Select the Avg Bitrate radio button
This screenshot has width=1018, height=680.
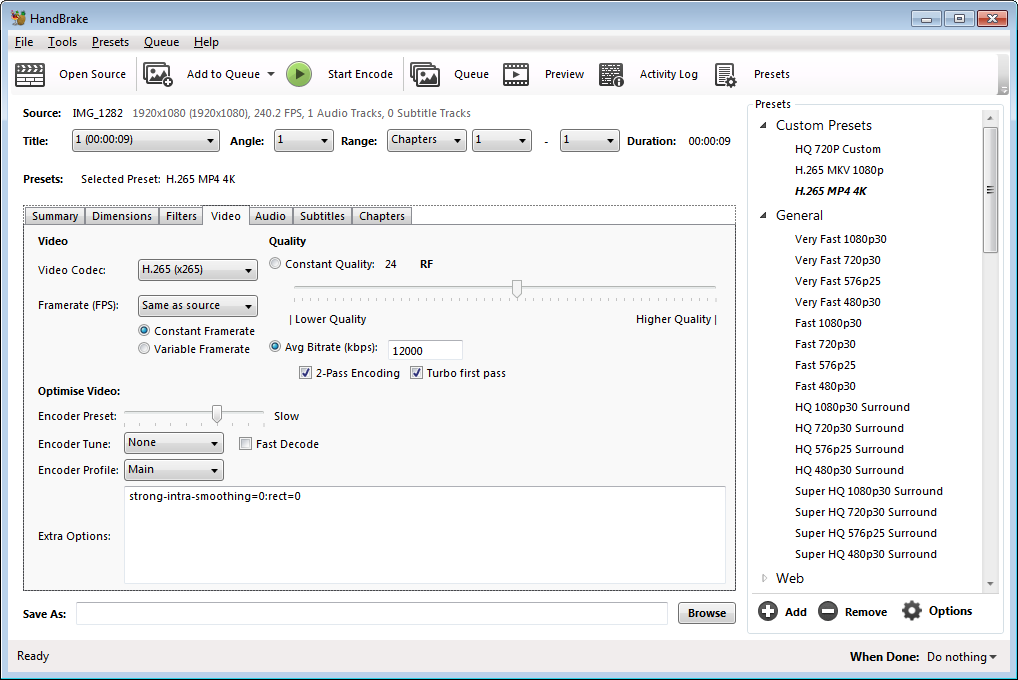[275, 347]
